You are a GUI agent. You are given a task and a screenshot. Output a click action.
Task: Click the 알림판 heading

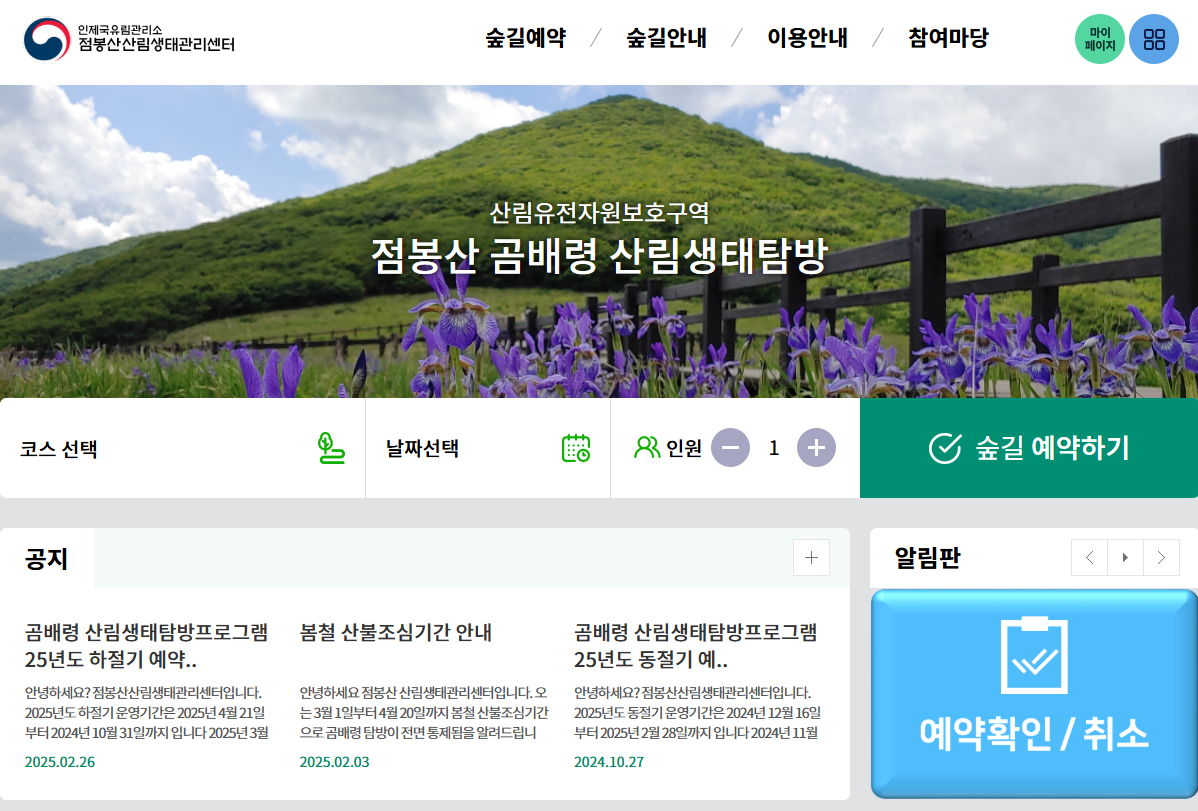coord(928,558)
